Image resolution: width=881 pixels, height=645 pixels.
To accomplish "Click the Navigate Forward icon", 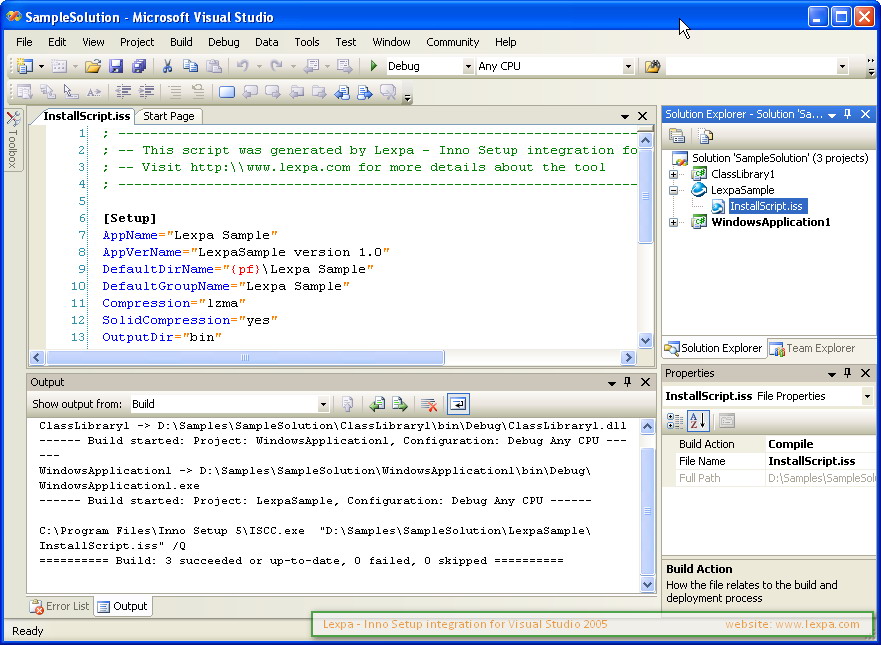I will (344, 66).
